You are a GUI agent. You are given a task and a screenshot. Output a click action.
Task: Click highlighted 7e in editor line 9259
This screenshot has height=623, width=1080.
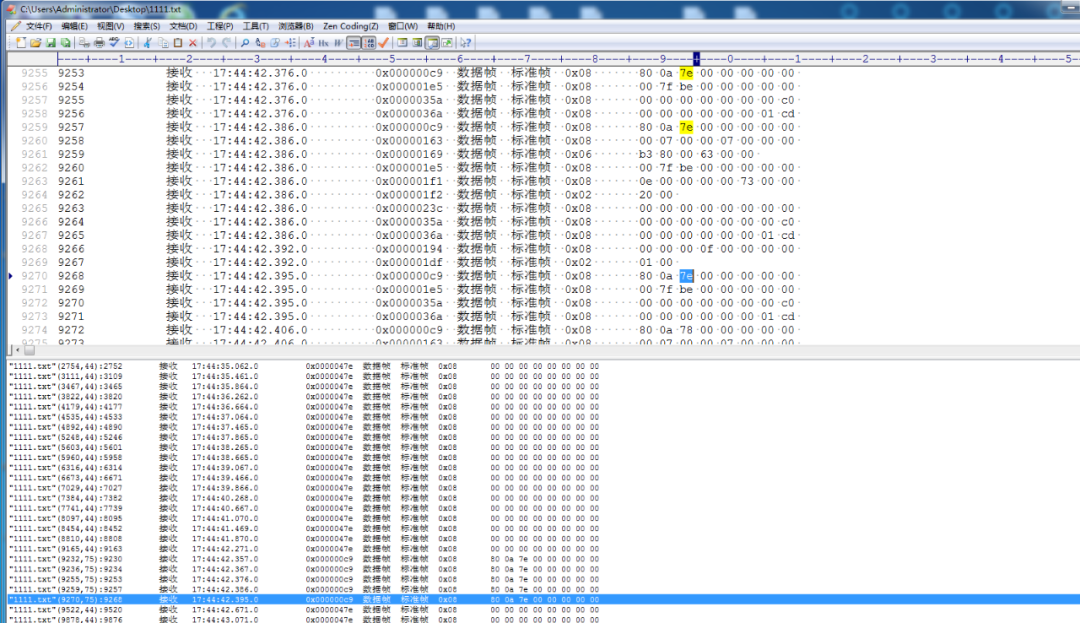[x=686, y=127]
